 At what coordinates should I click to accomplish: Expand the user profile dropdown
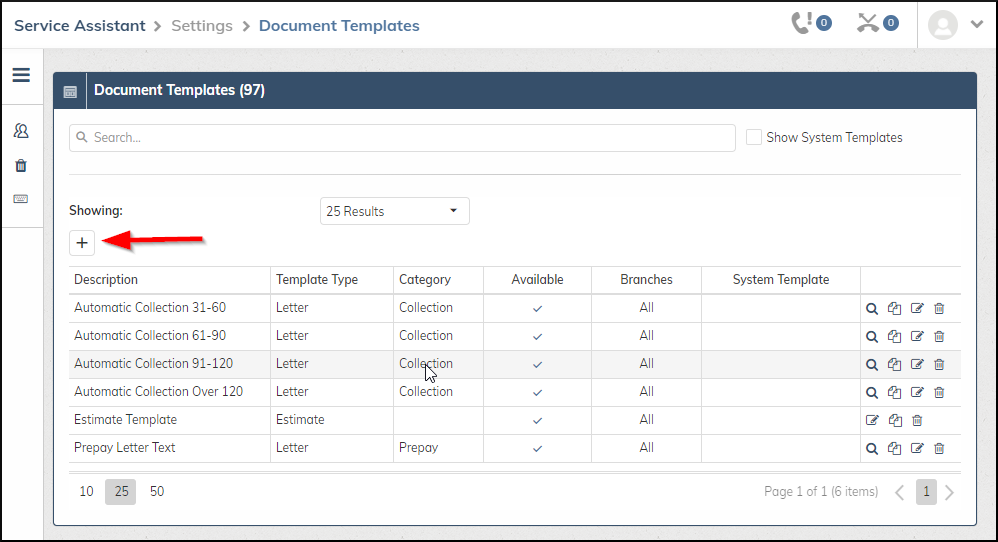point(956,25)
